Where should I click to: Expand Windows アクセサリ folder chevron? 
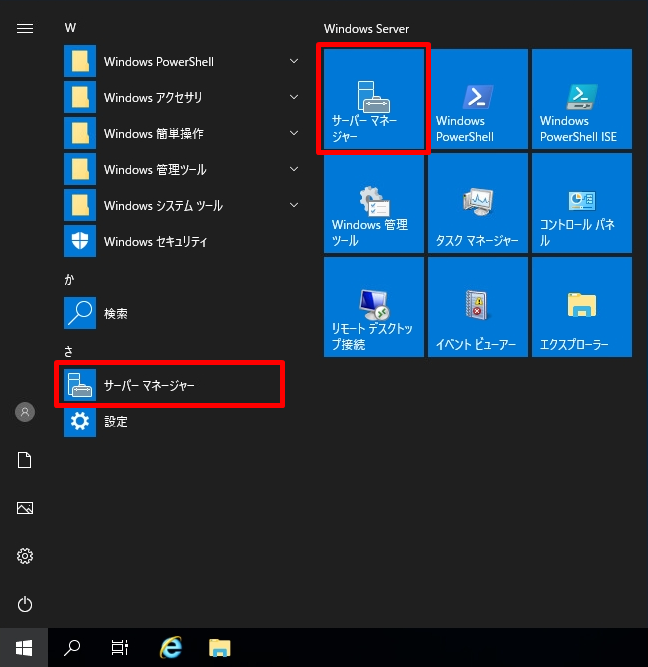(294, 97)
